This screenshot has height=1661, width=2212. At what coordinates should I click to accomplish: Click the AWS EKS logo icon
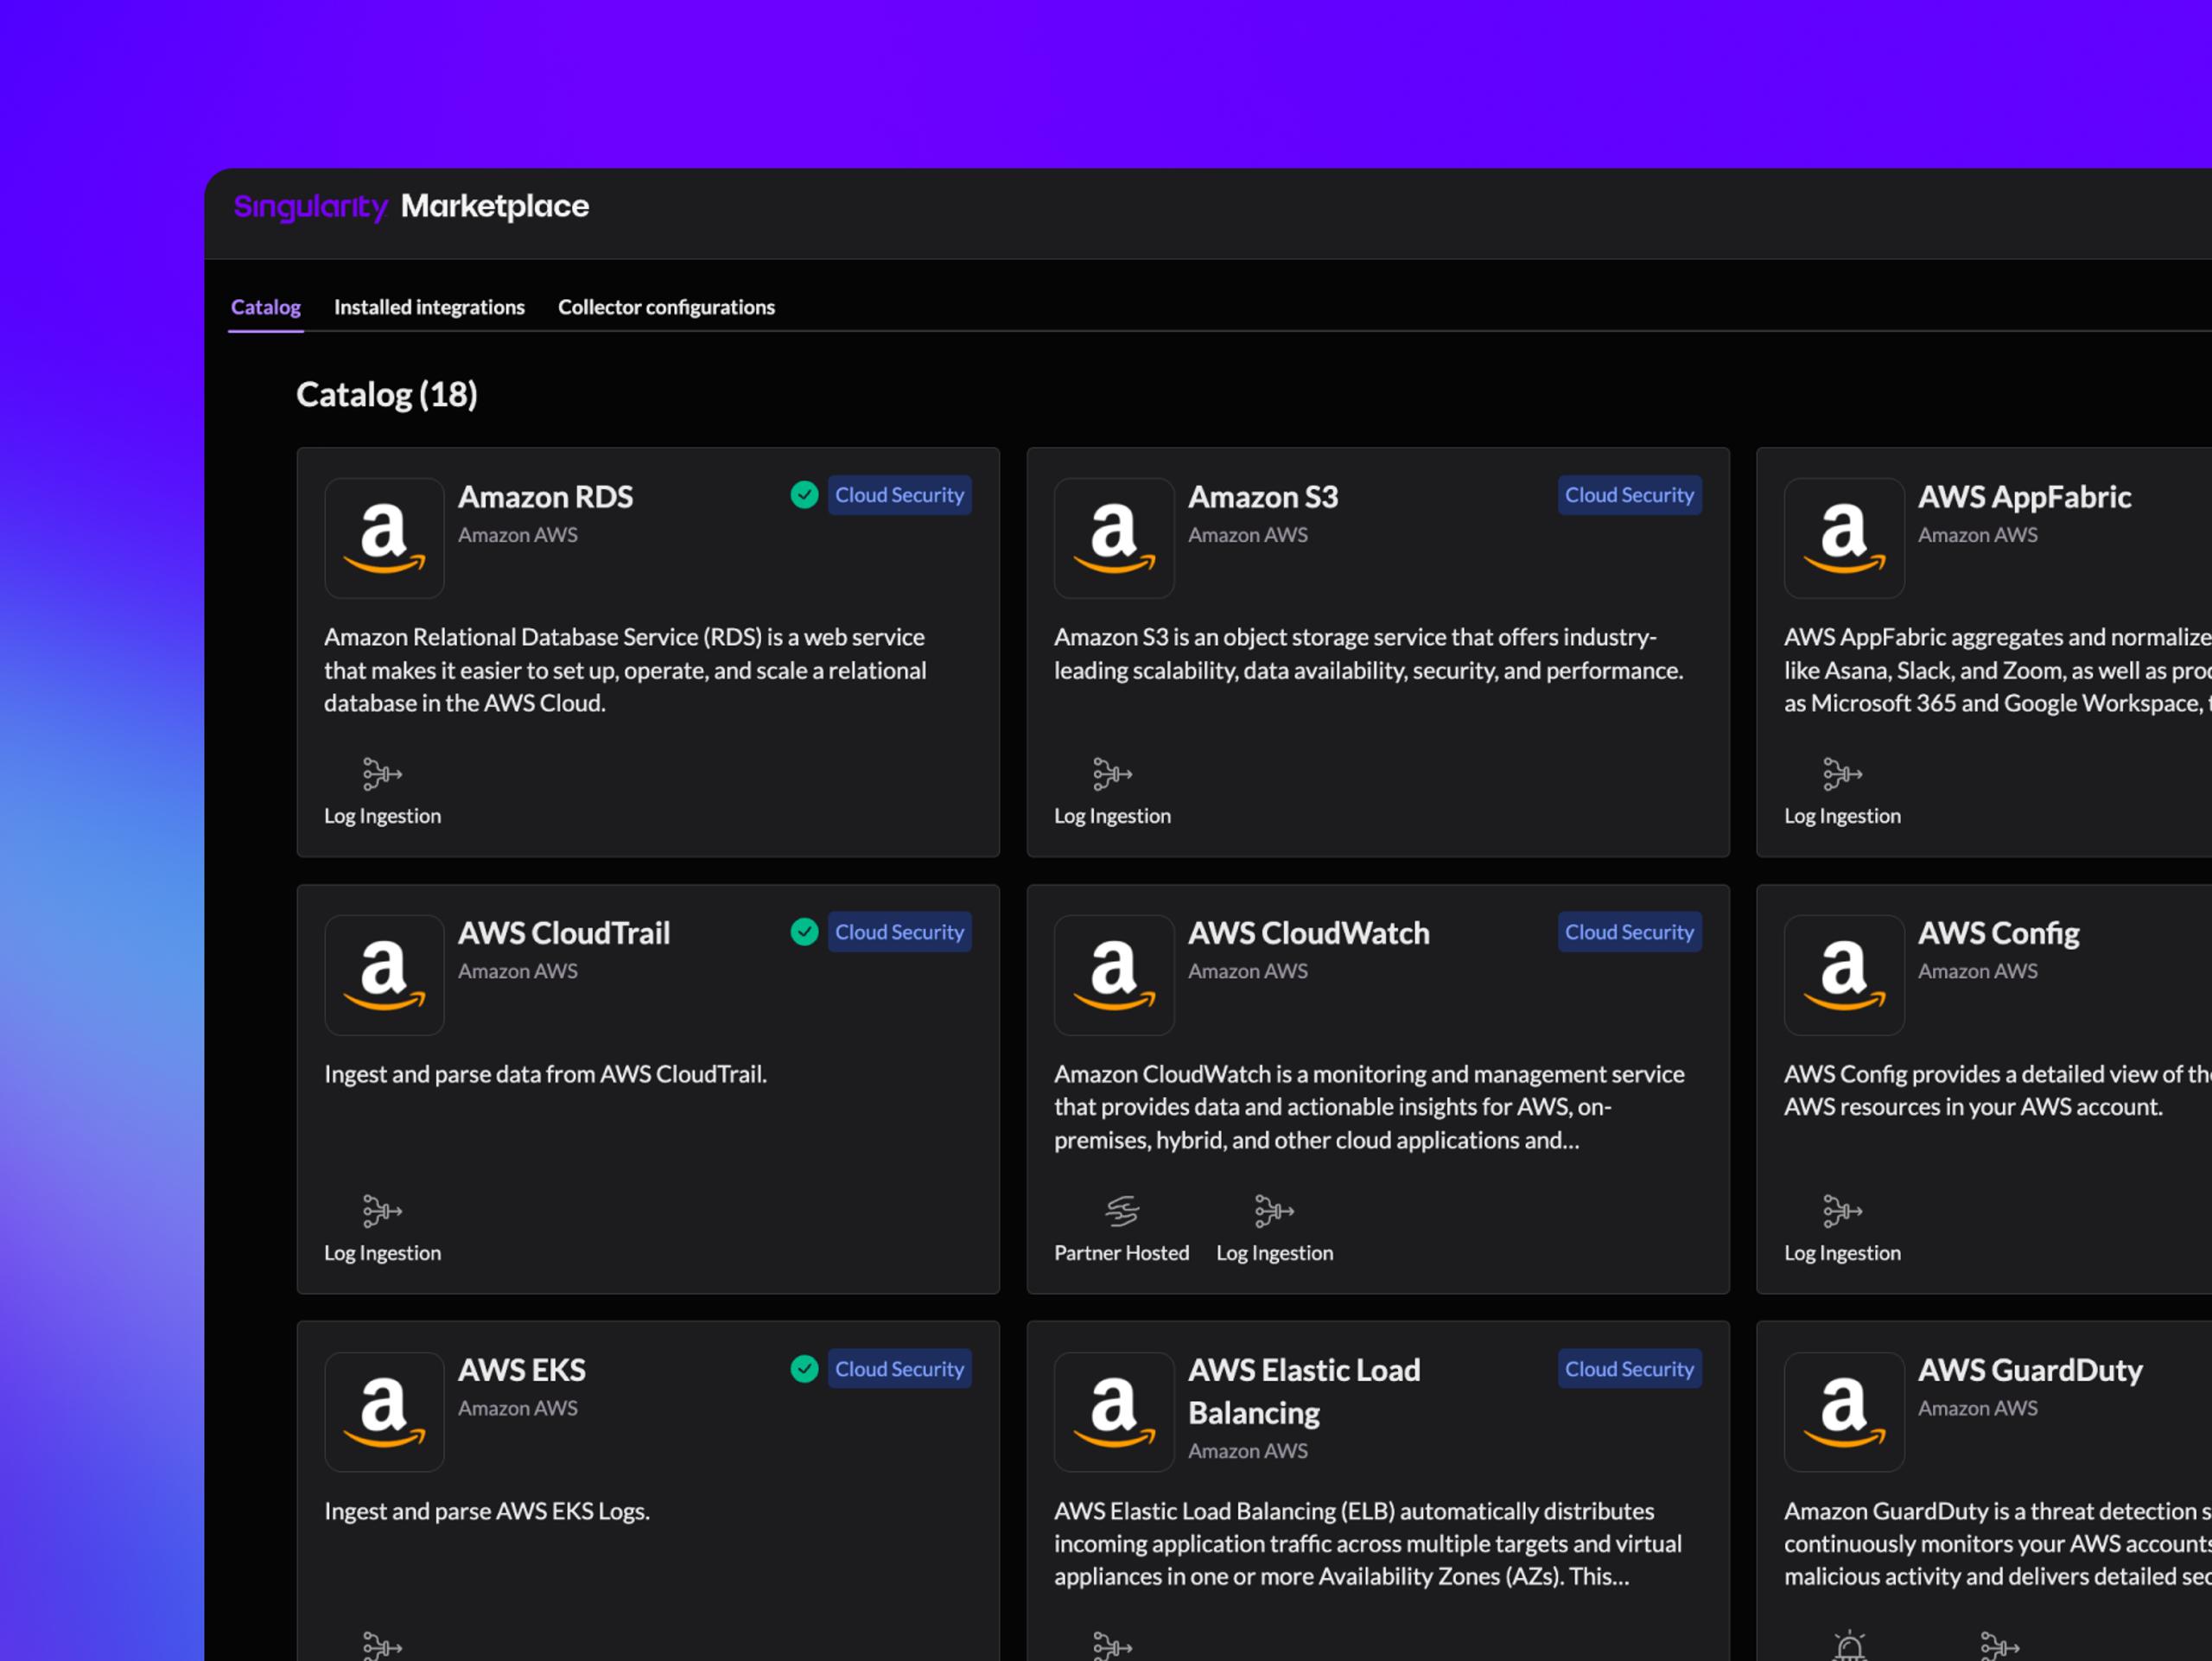pos(384,1412)
